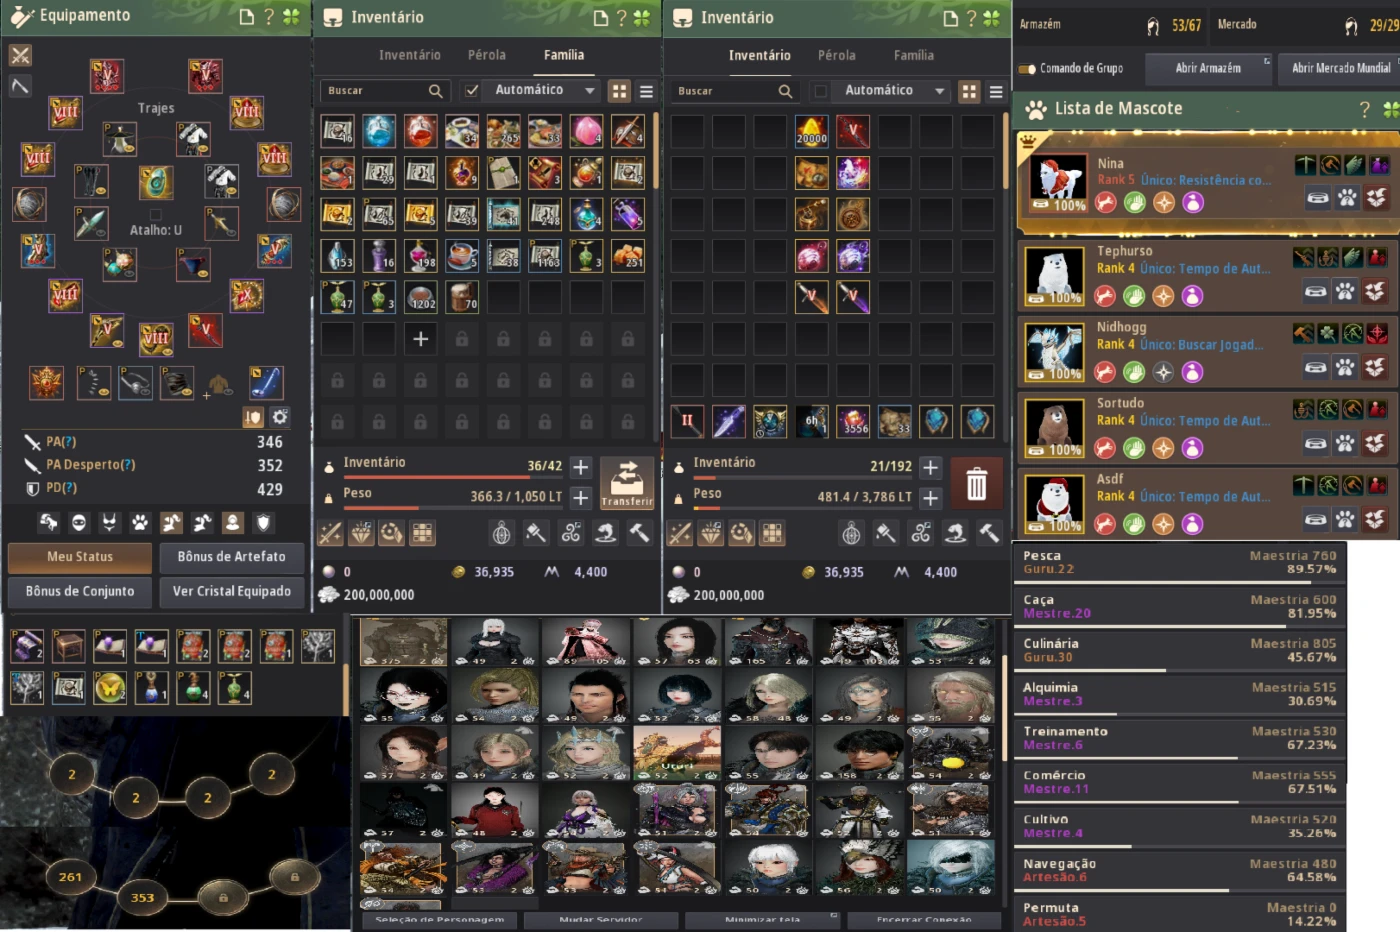
Task: Click Bônus de Conjunto button
Action: pos(80,592)
